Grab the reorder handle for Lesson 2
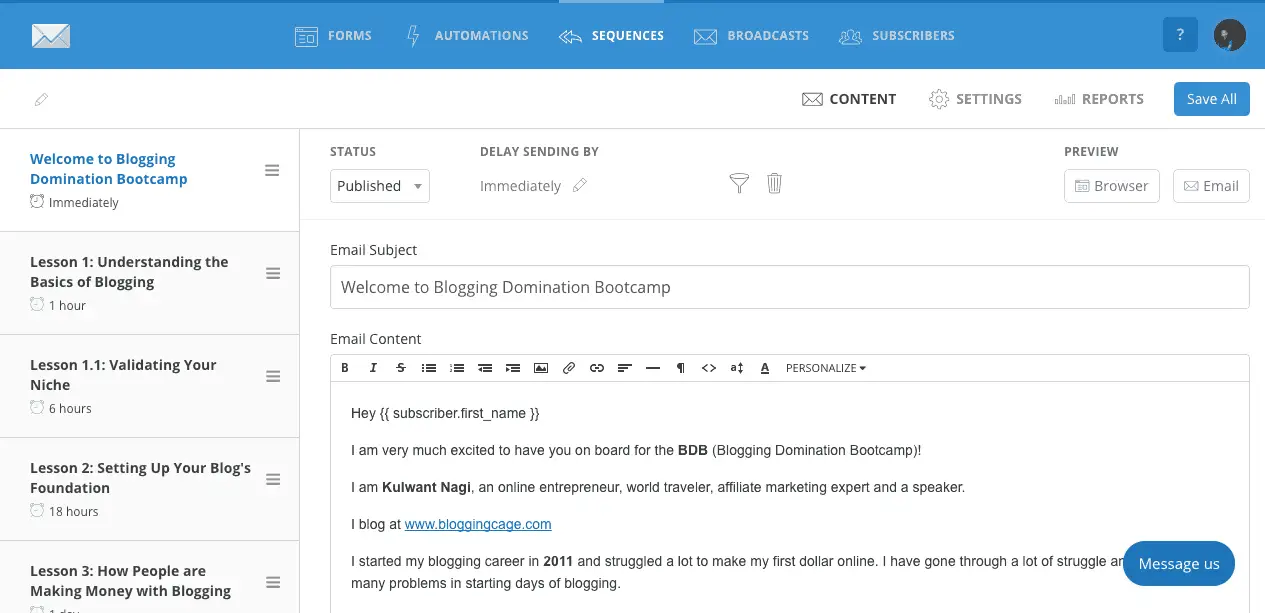This screenshot has height=613, width=1265. tap(272, 480)
